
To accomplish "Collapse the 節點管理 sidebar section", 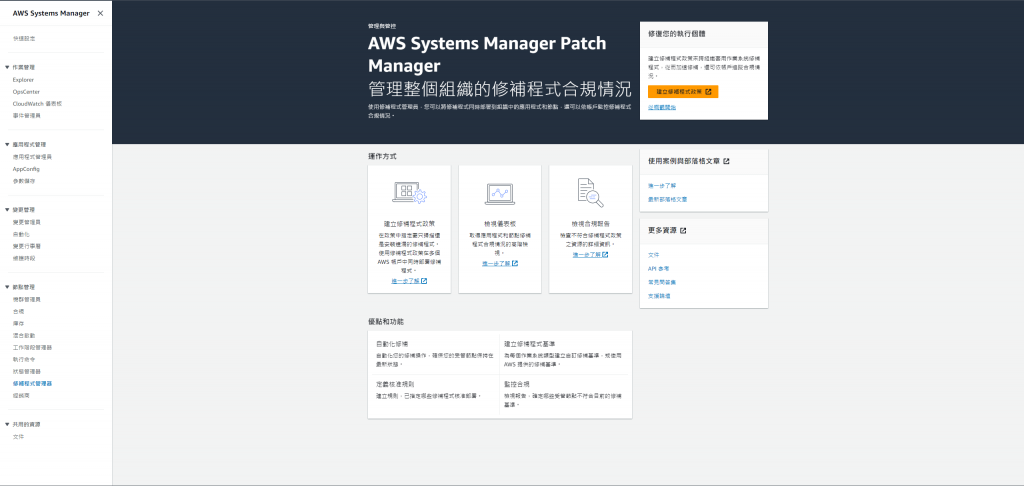I will (x=7, y=287).
